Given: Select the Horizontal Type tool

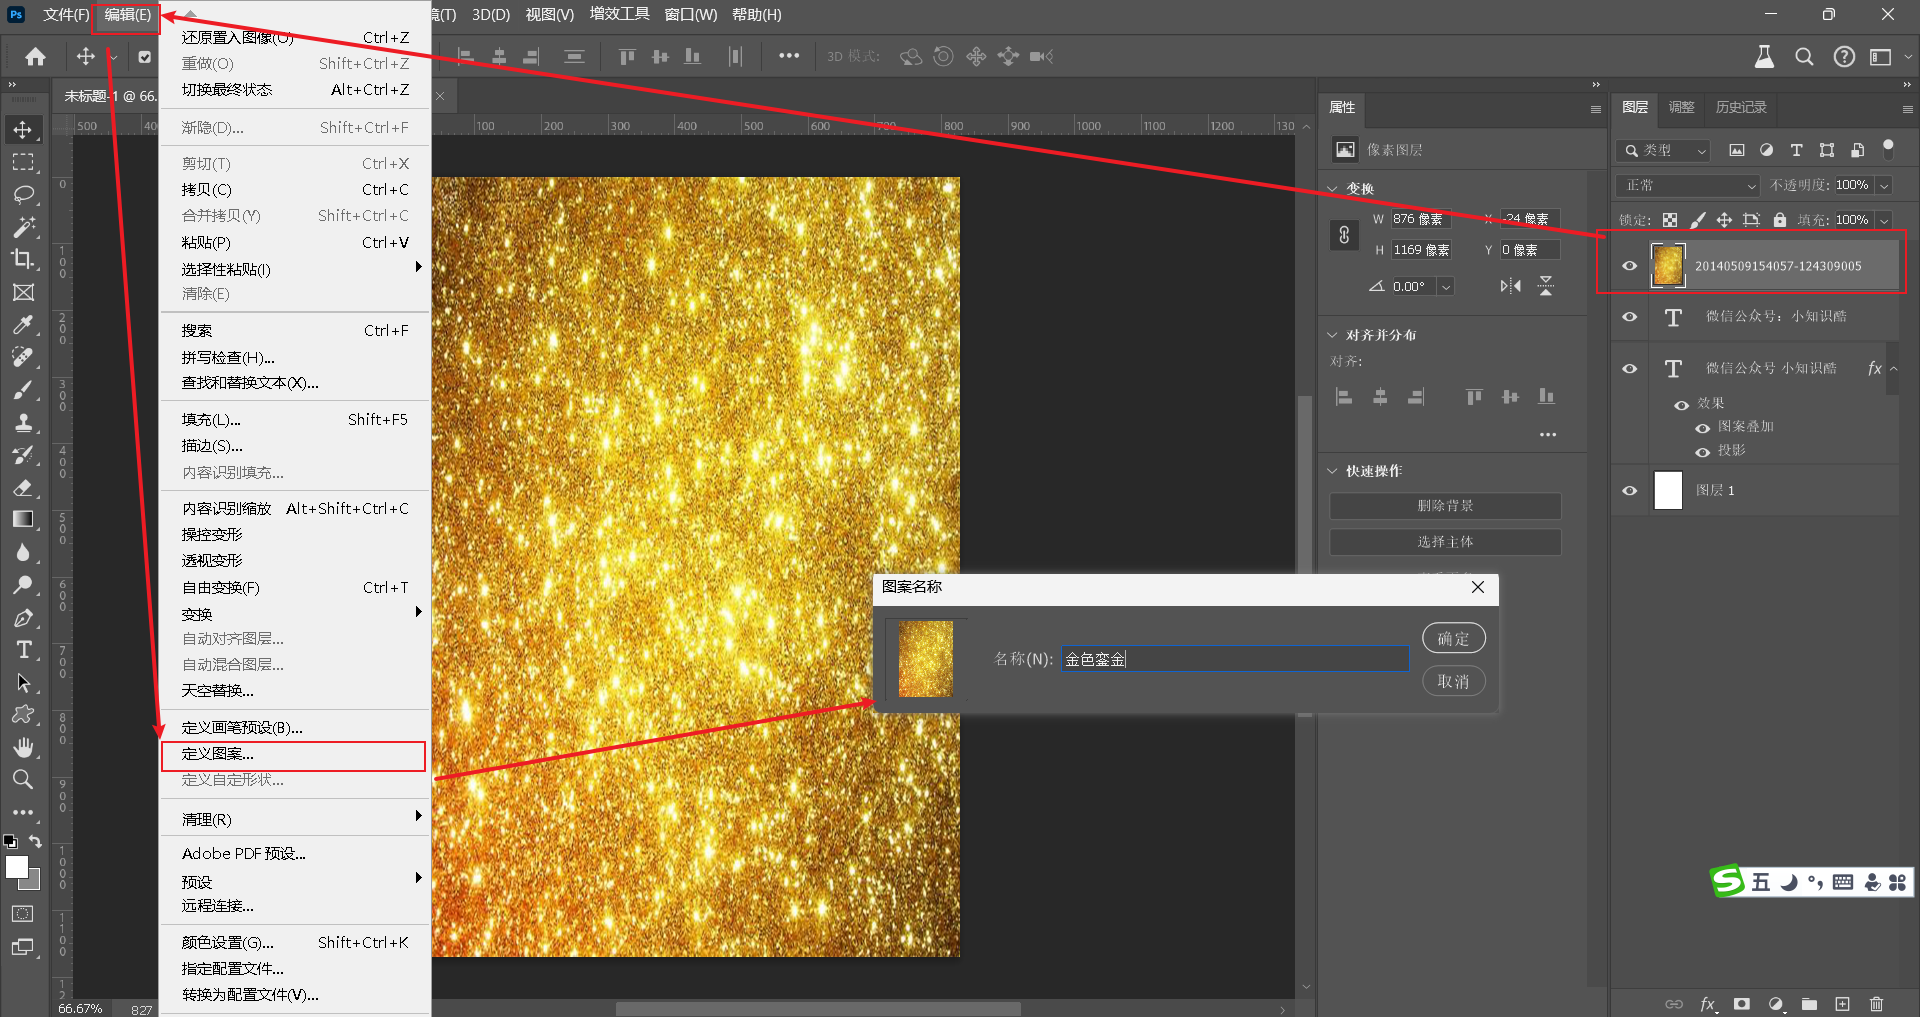Looking at the screenshot, I should coord(23,650).
